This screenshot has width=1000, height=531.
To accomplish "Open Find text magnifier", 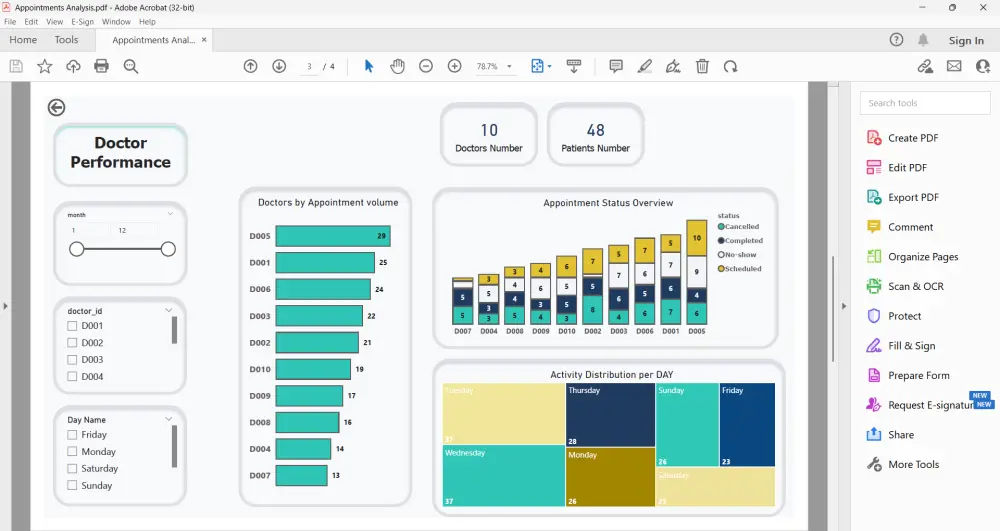I will 131,66.
